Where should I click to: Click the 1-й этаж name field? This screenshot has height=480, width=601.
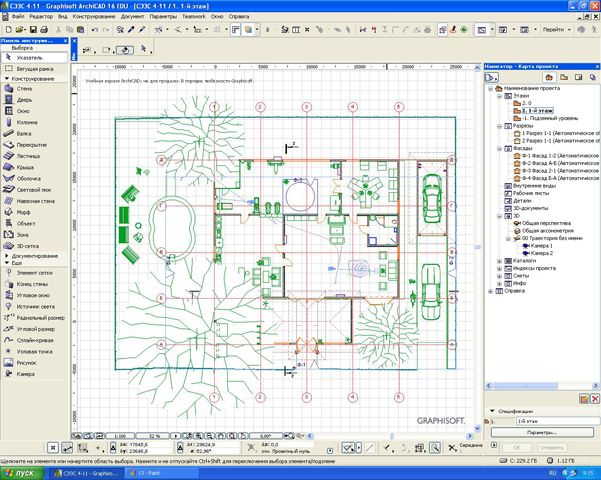point(558,421)
